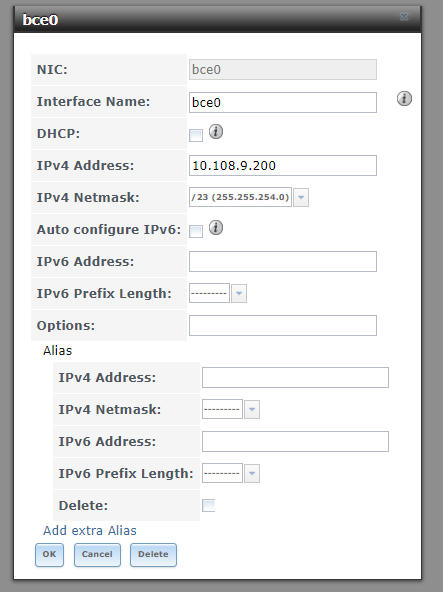443x592 pixels.
Task: Open the Alias IPv6 Prefix Length dropdown
Action: (x=252, y=473)
